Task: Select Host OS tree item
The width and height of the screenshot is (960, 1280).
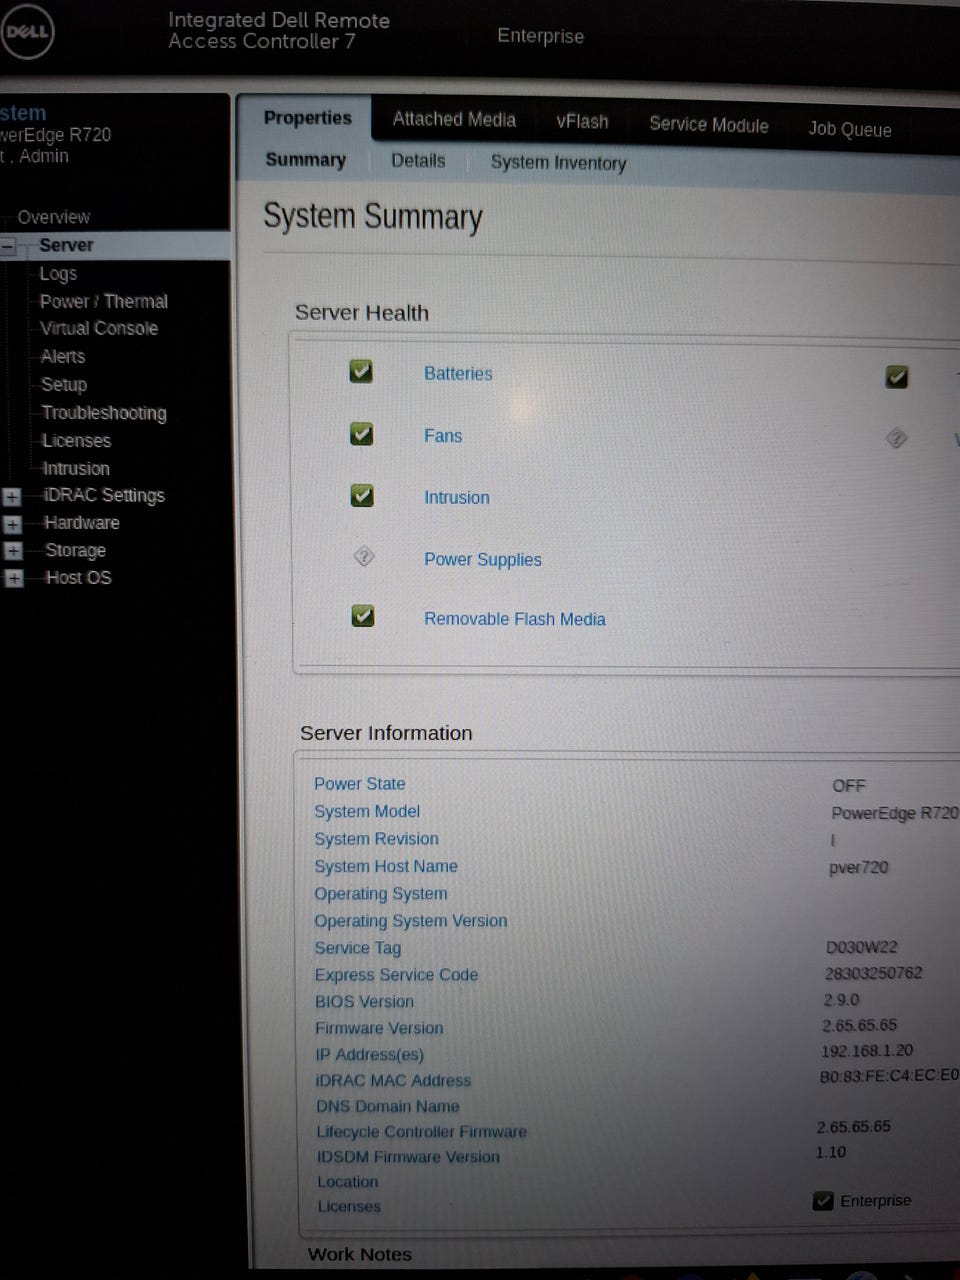Action: click(x=78, y=578)
